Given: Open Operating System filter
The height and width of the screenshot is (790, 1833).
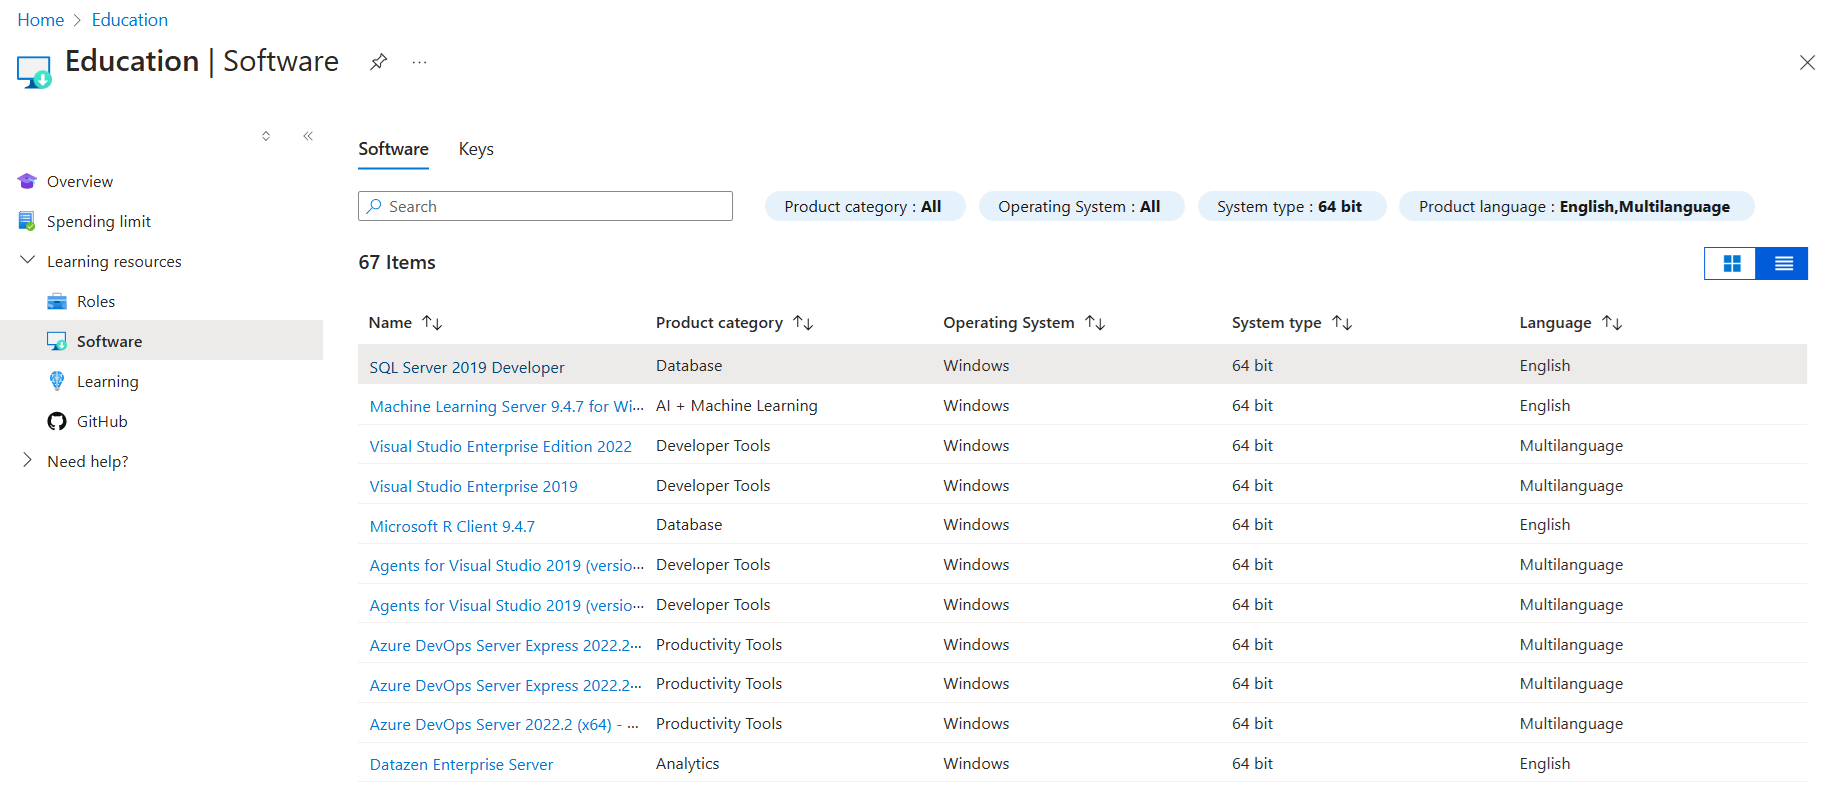Looking at the screenshot, I should point(1081,206).
